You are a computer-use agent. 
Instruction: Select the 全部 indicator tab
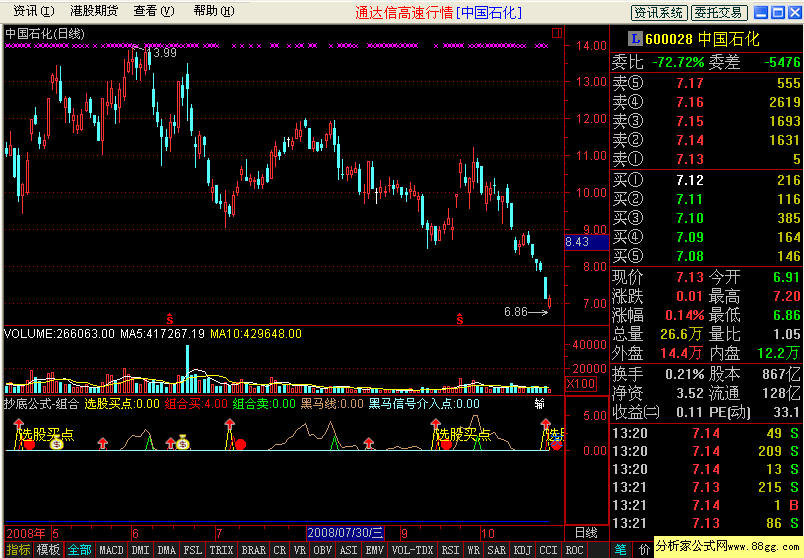(79, 550)
